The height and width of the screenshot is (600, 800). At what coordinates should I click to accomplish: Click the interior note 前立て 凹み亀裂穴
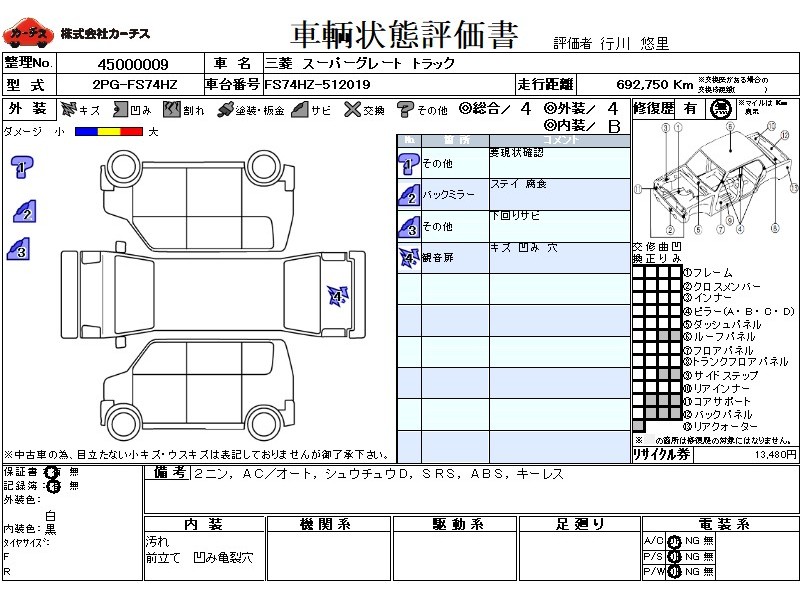click(199, 558)
